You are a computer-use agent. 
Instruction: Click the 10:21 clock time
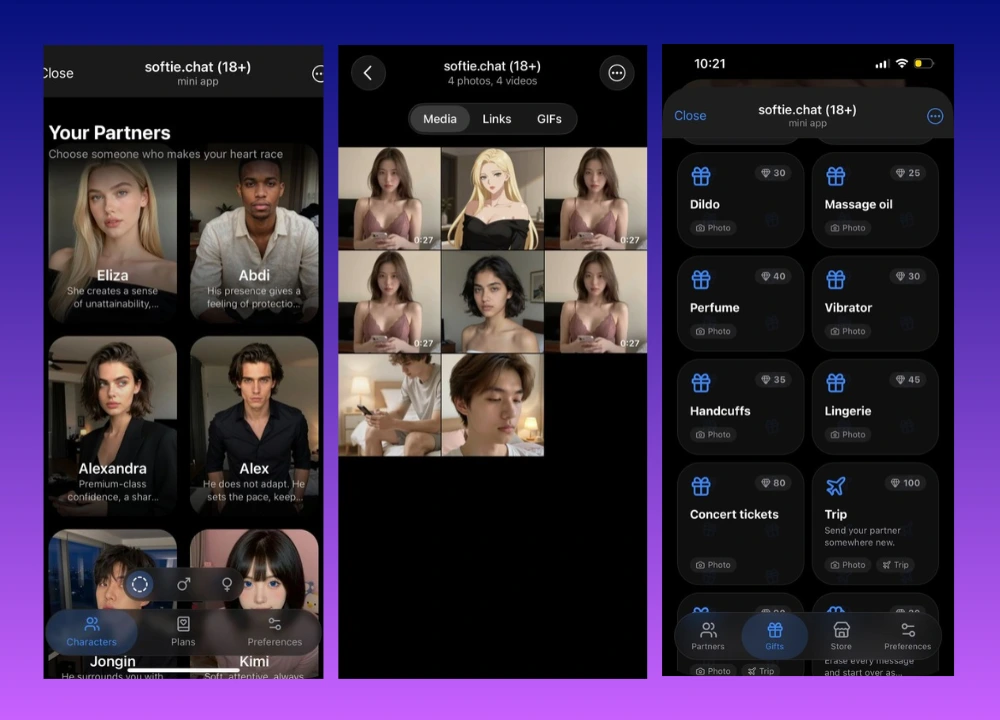click(x=710, y=64)
